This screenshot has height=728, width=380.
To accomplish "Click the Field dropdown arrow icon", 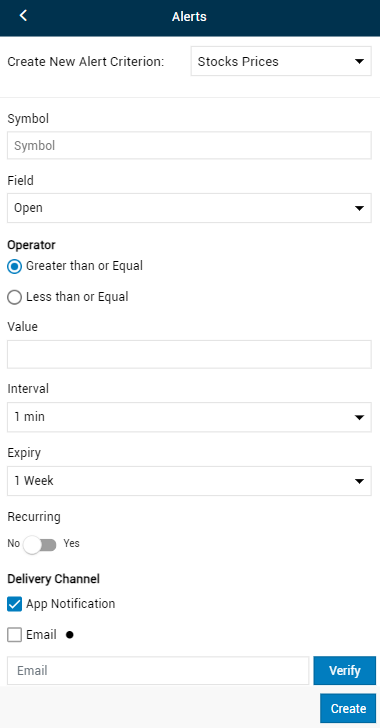I will point(359,208).
